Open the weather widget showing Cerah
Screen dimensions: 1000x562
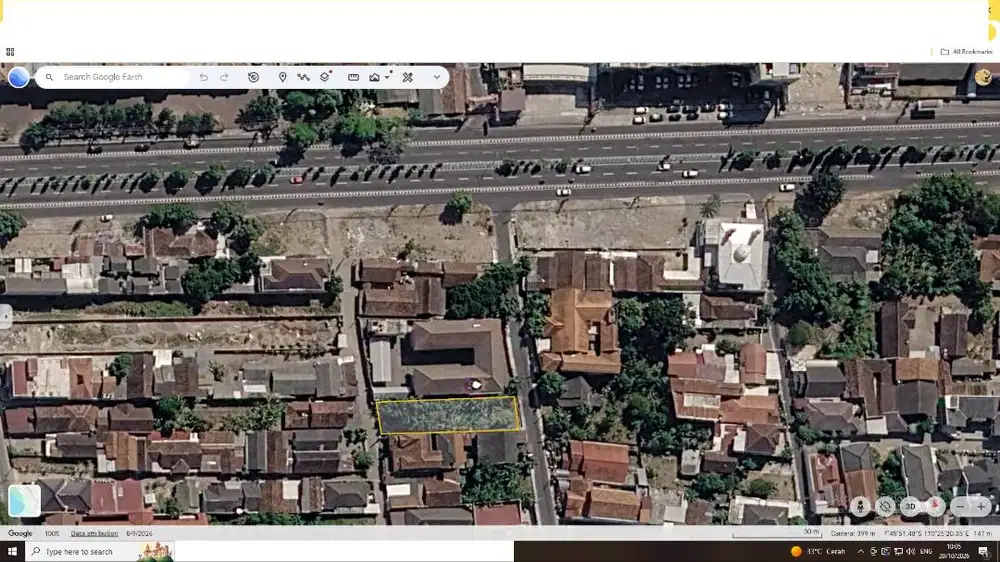(818, 551)
